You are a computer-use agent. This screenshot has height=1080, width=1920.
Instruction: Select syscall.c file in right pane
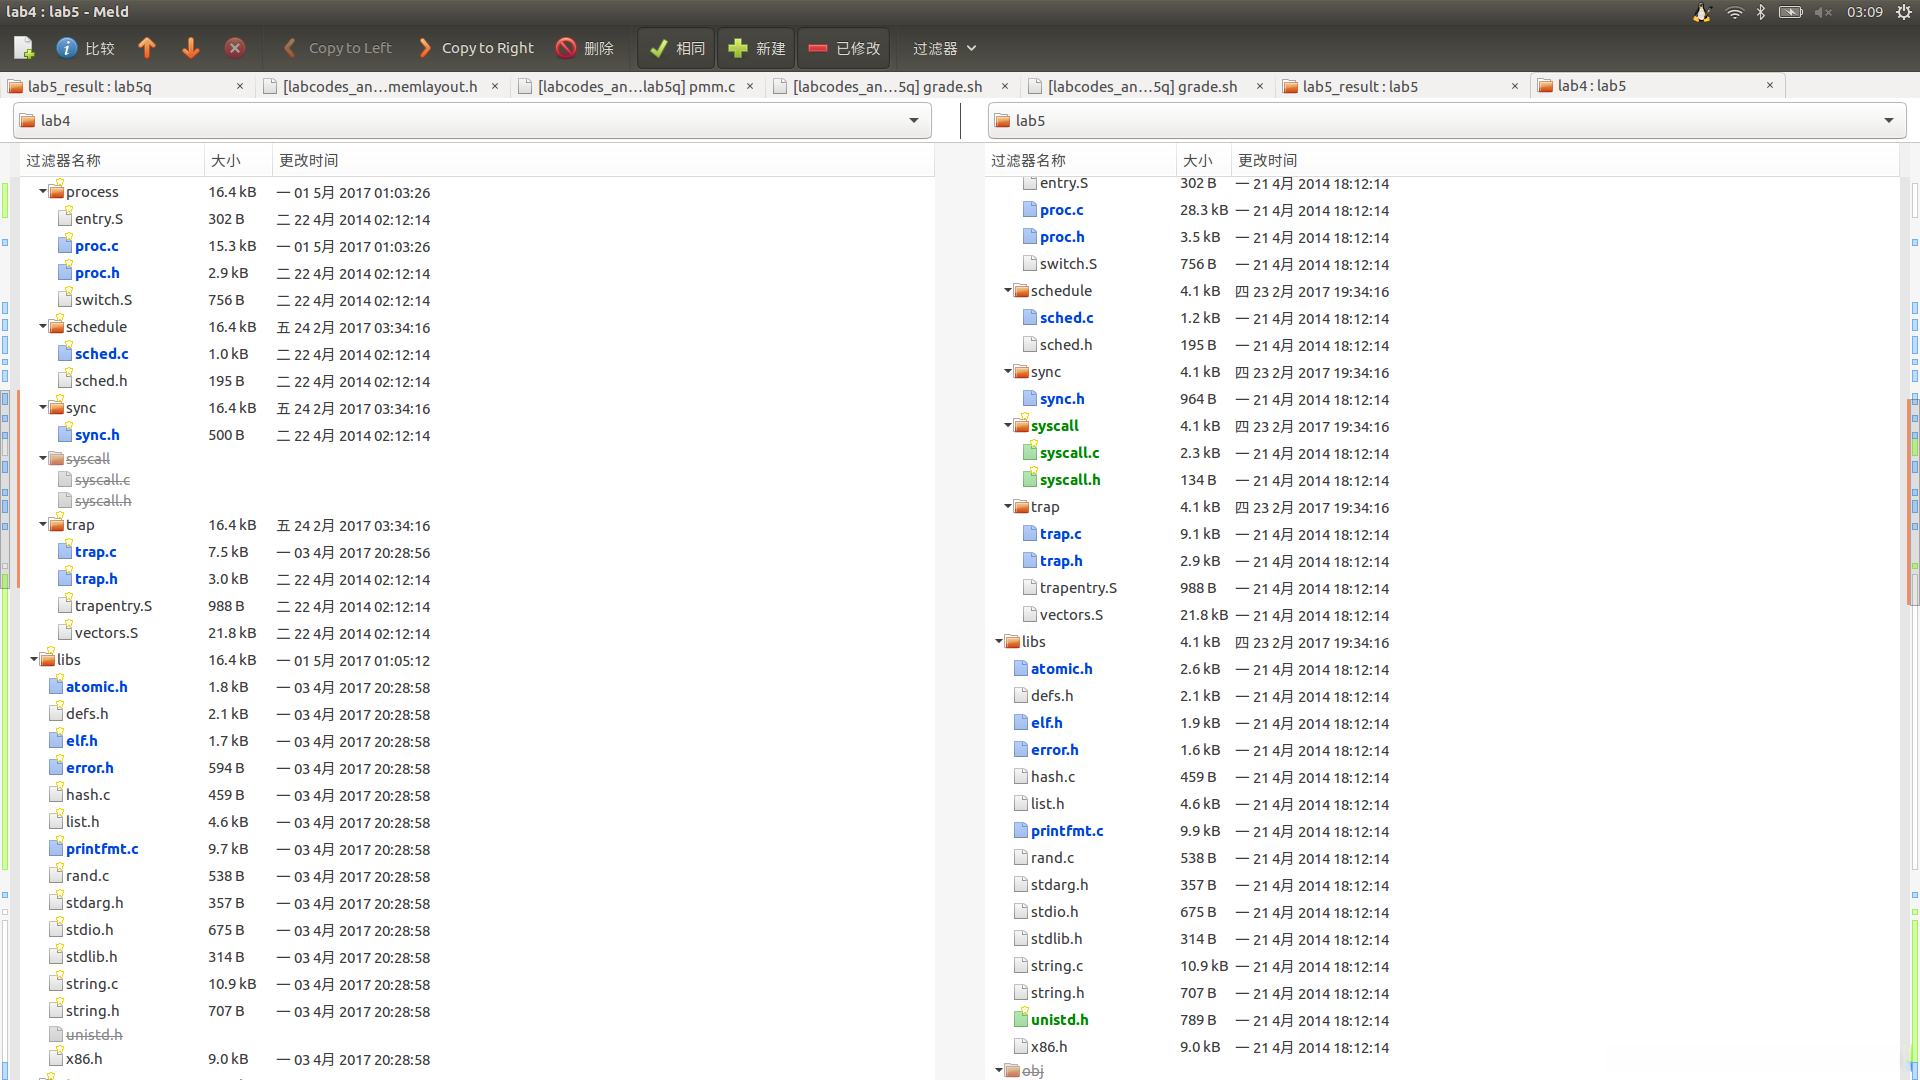(x=1069, y=453)
